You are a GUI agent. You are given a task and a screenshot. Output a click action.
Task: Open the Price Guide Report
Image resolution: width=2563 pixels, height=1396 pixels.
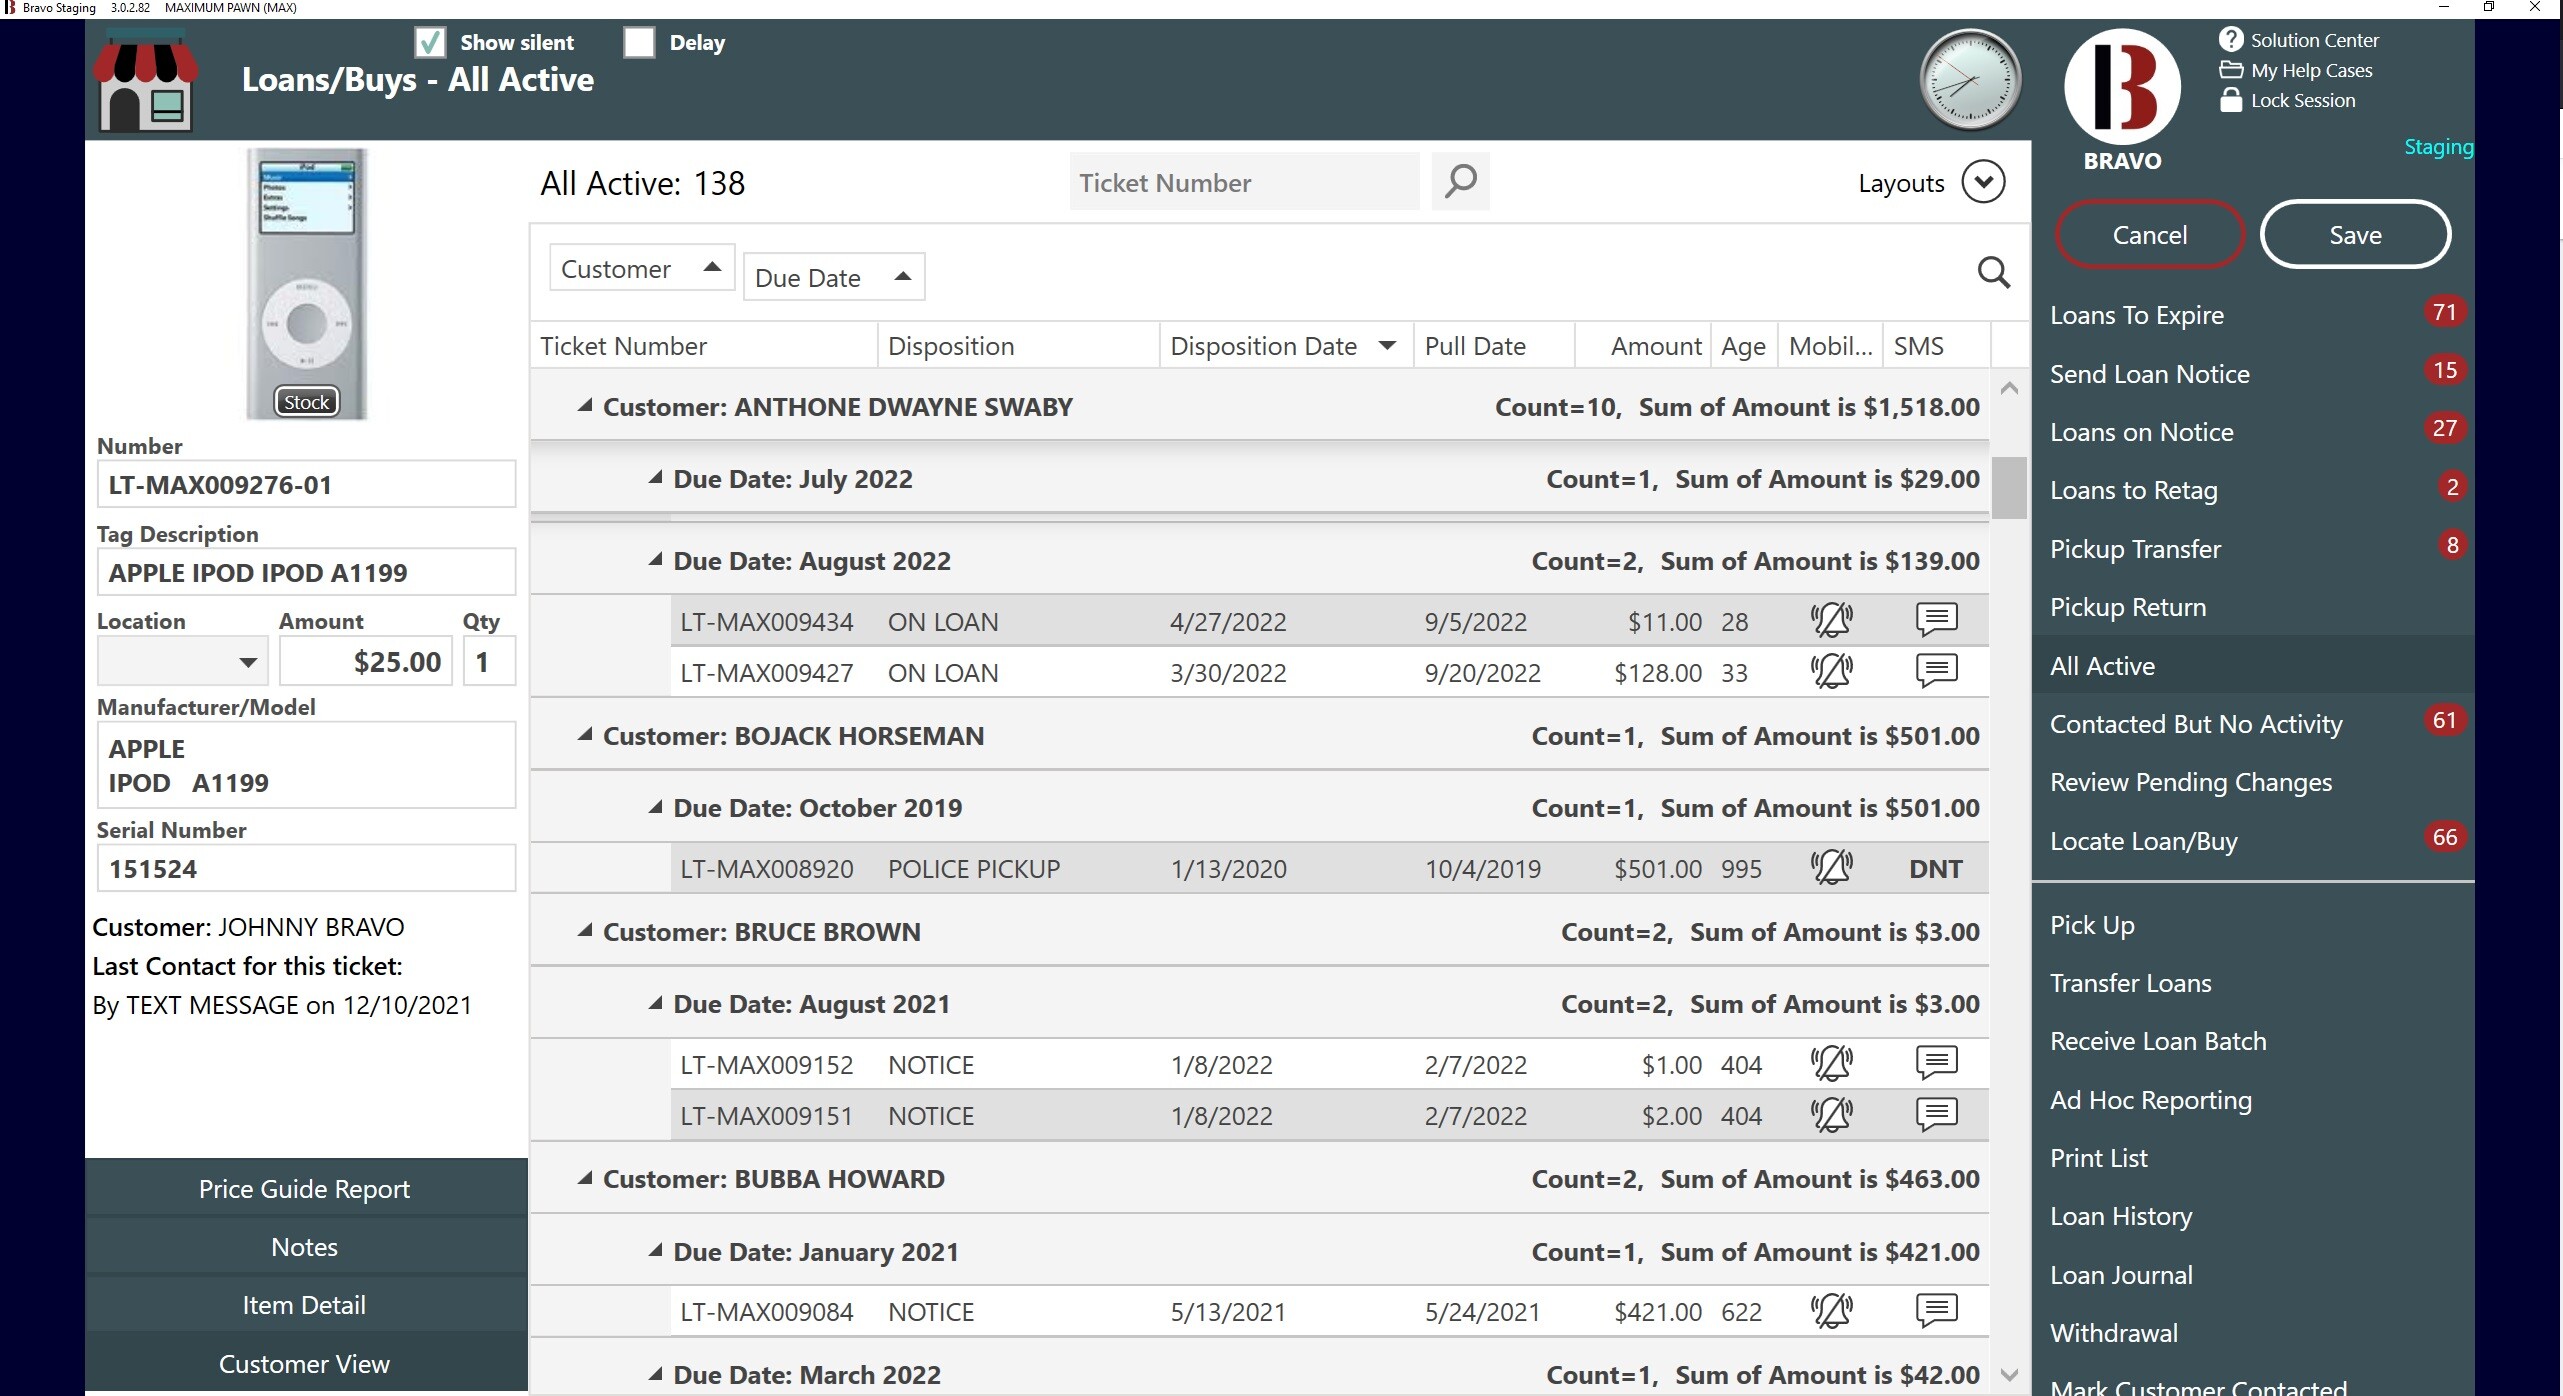pyautogui.click(x=305, y=1188)
